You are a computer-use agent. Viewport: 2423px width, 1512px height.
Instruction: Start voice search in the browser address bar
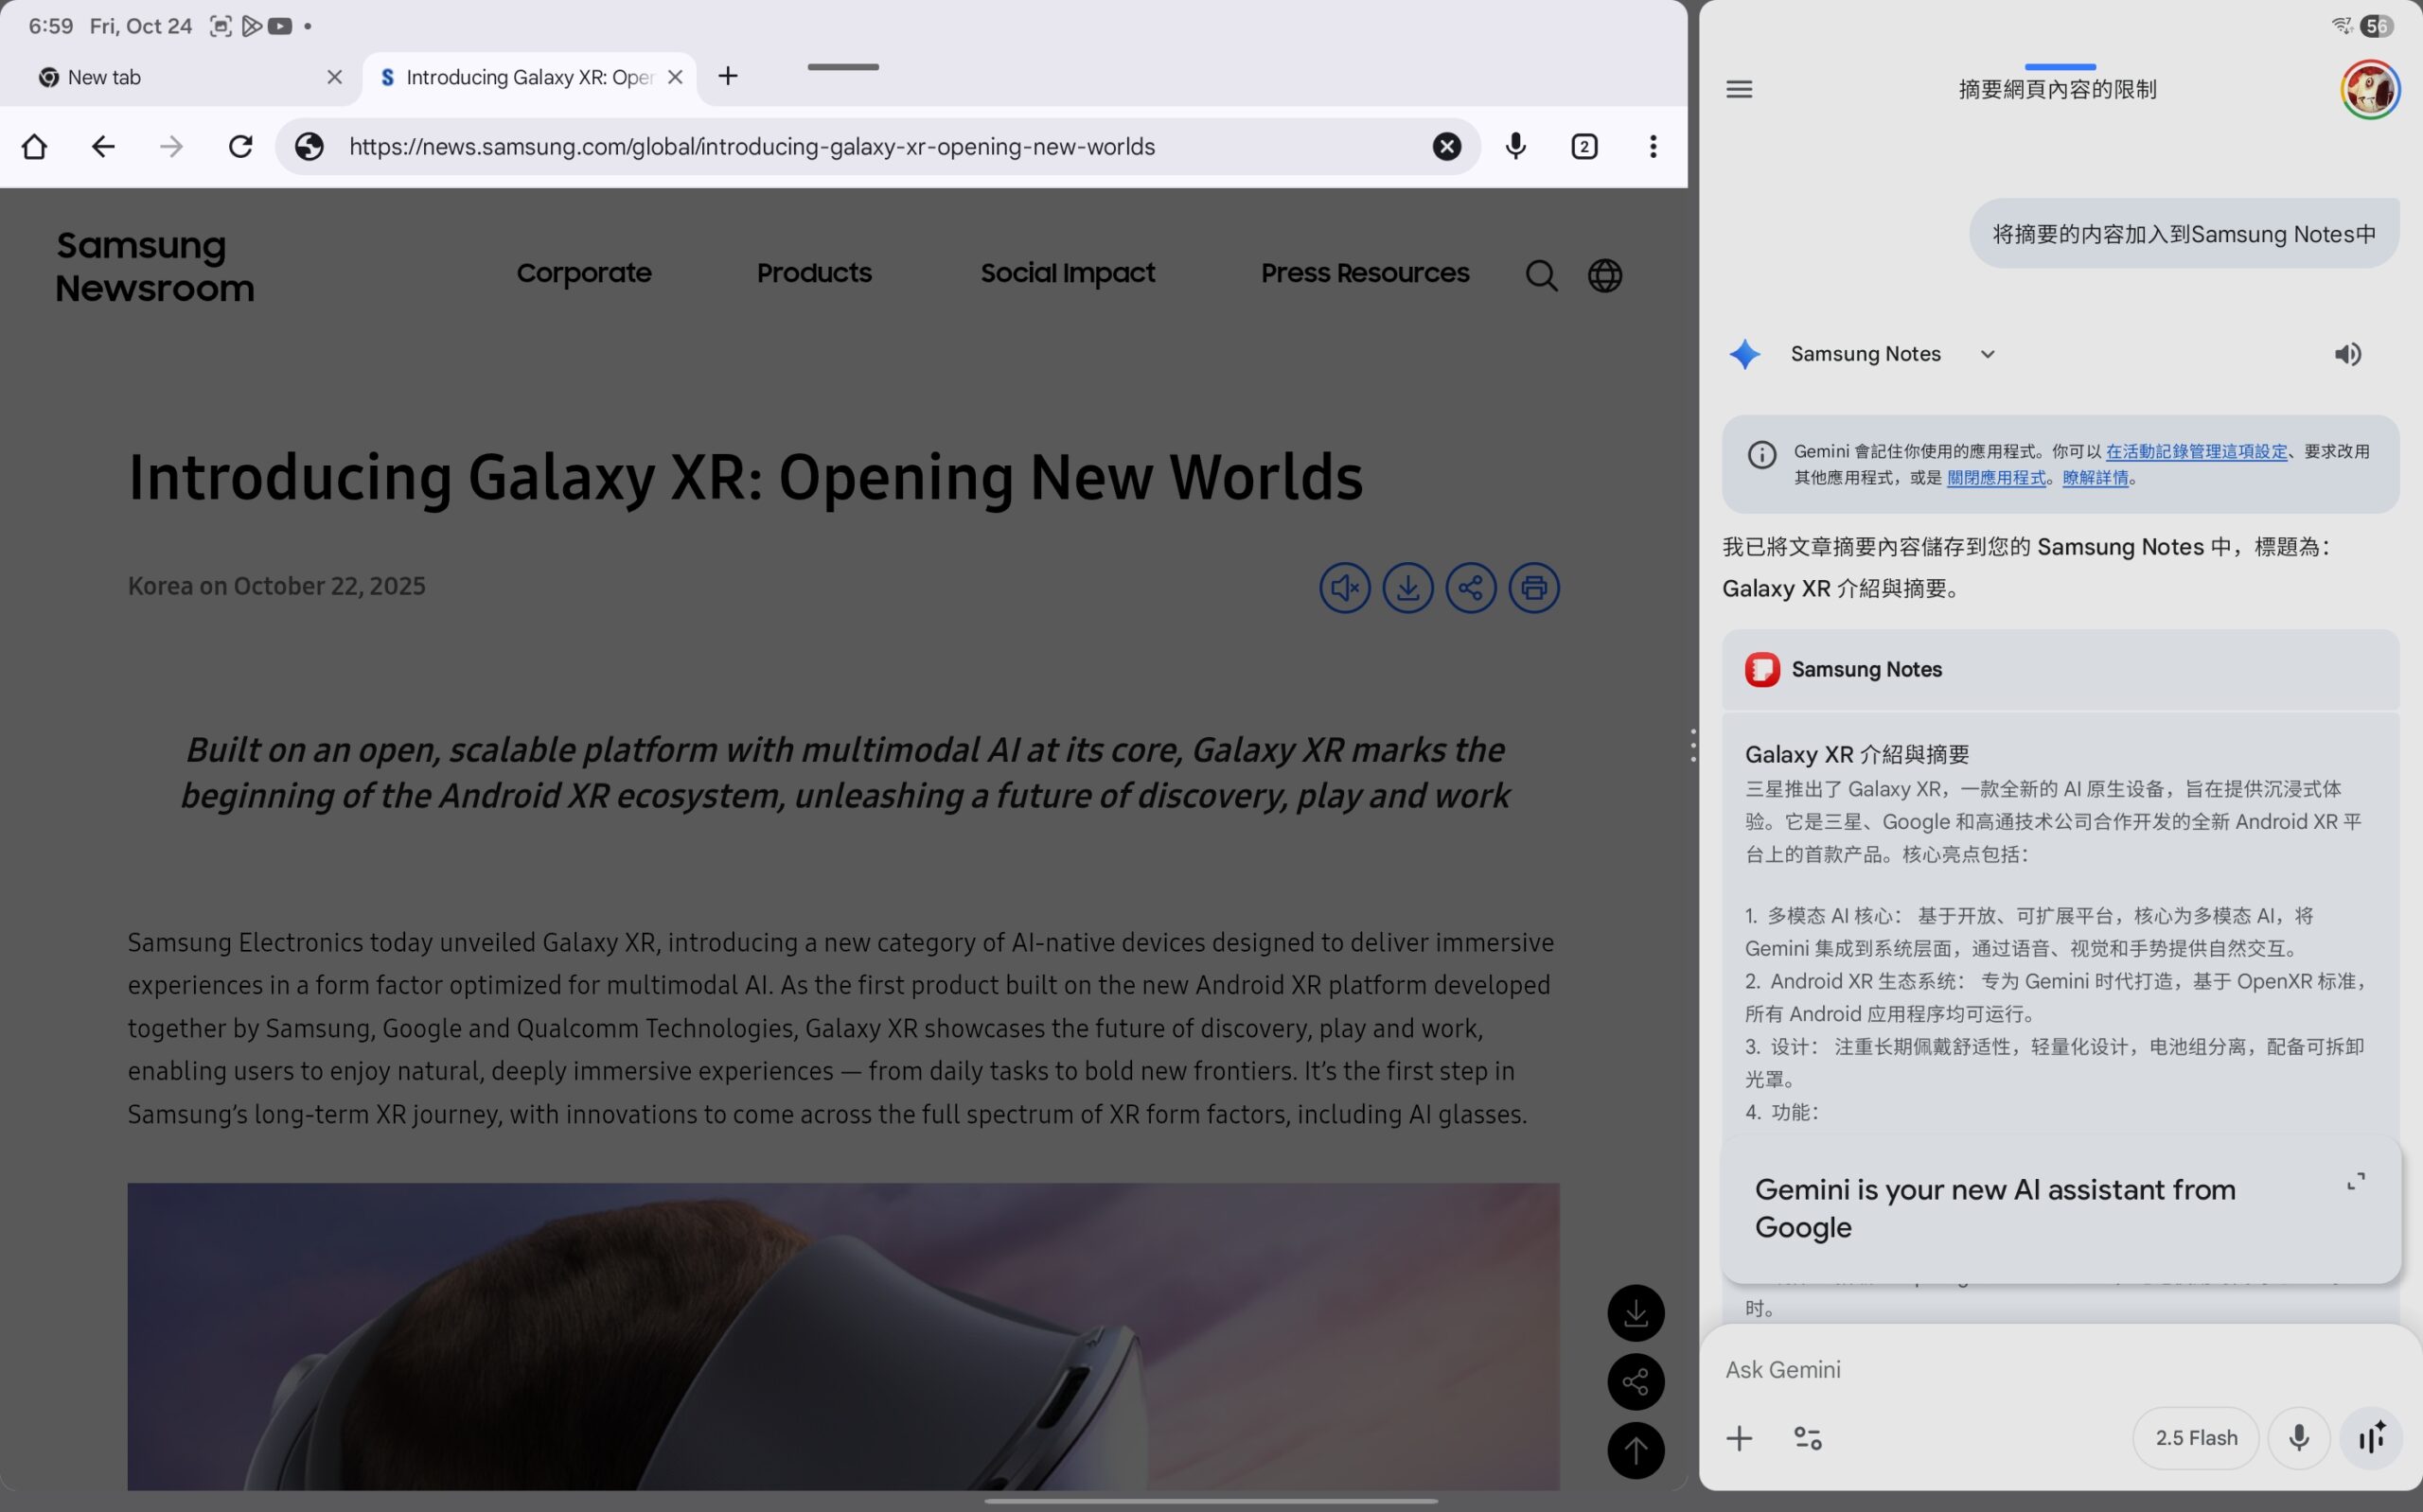point(1516,147)
